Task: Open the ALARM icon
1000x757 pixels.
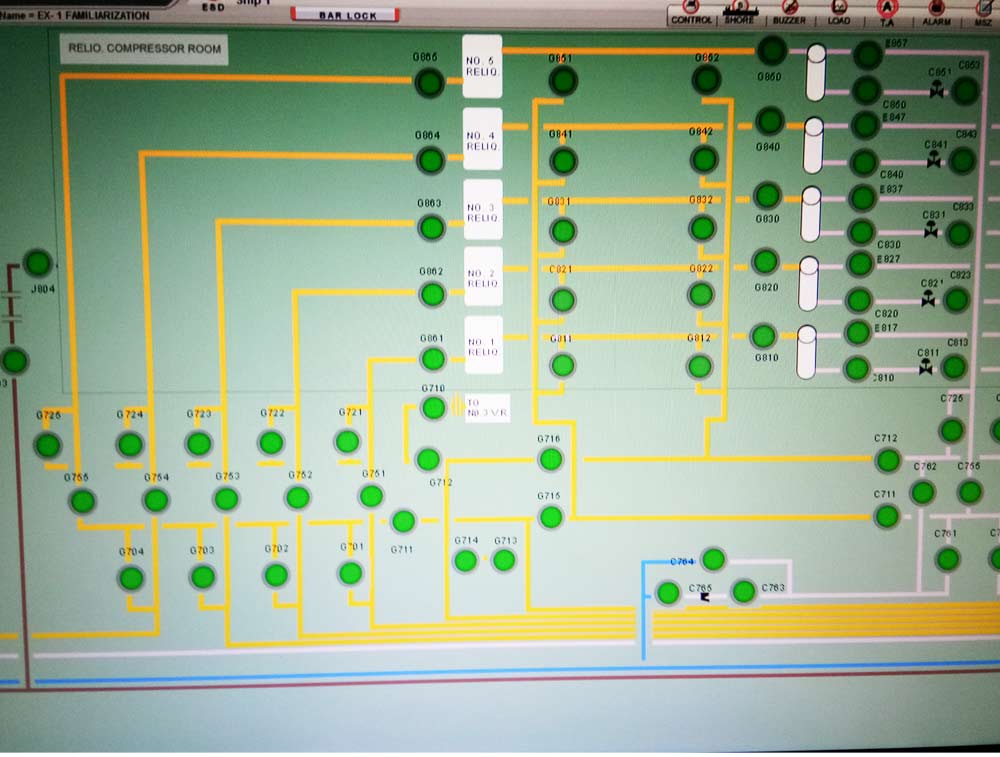Action: pyautogui.click(x=936, y=9)
